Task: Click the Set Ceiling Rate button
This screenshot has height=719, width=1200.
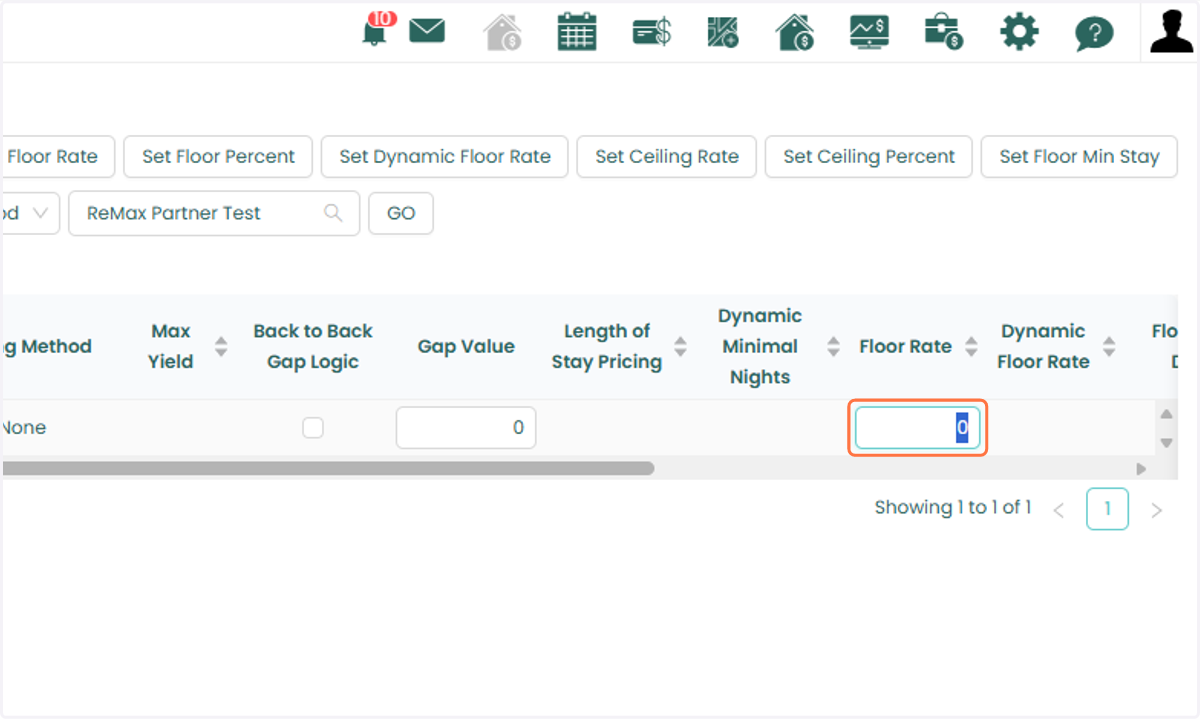Action: pos(667,157)
